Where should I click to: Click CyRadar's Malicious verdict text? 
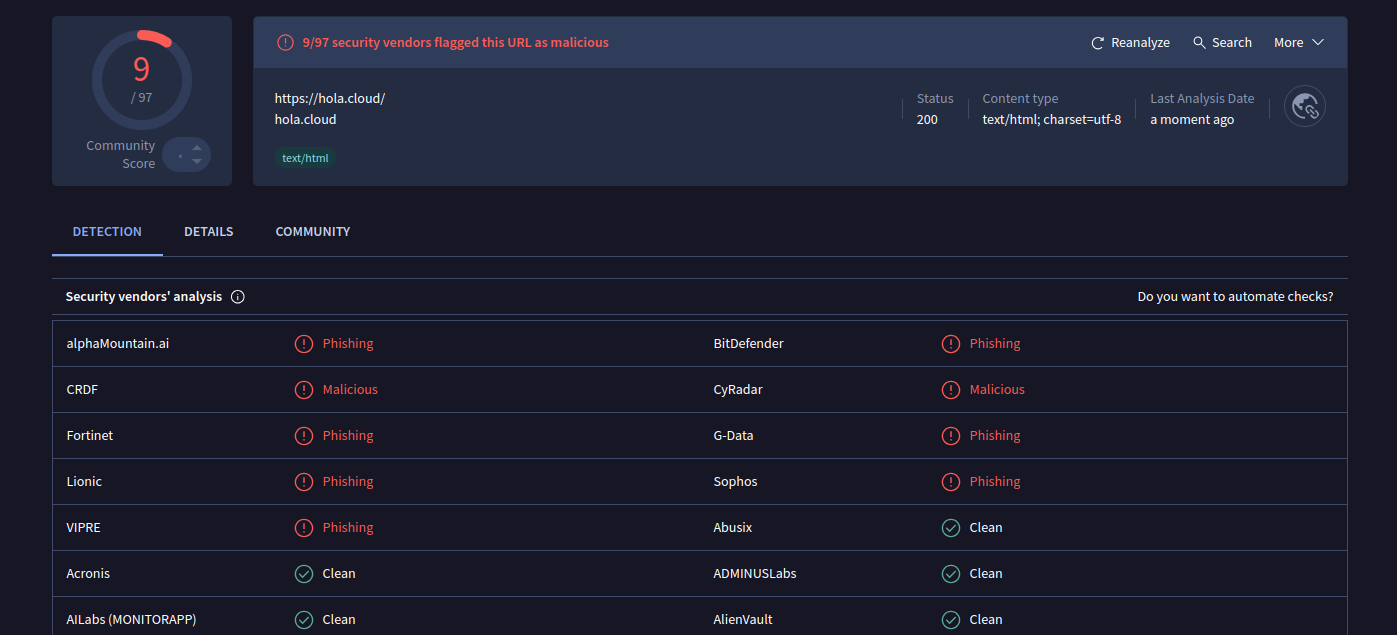(997, 389)
